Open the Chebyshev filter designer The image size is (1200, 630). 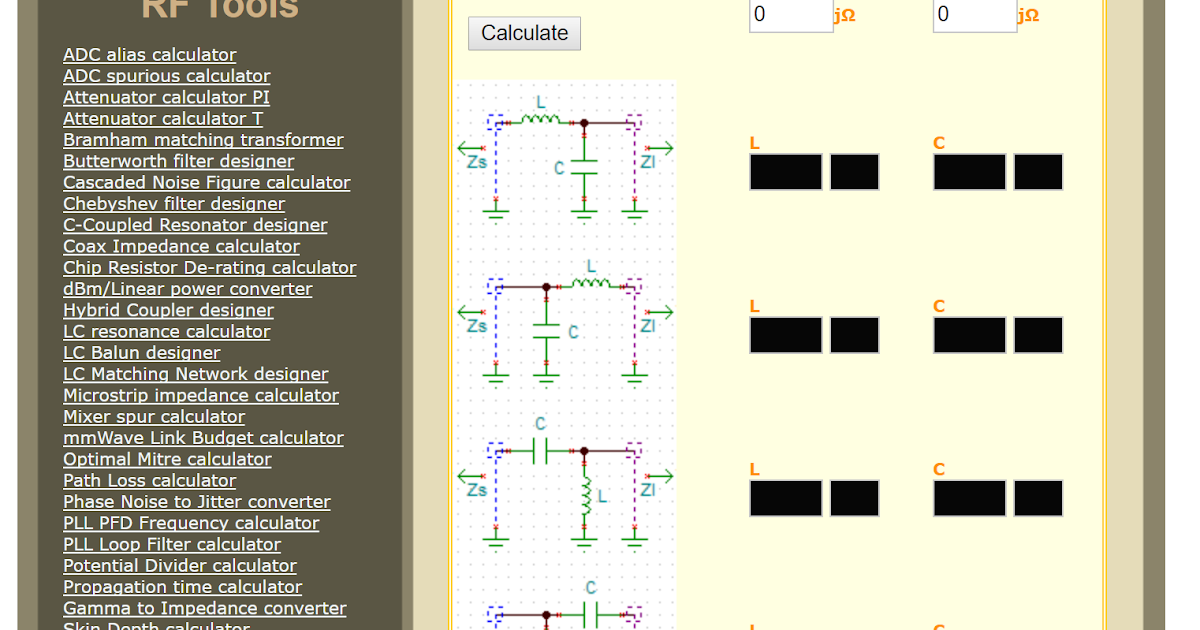174,203
